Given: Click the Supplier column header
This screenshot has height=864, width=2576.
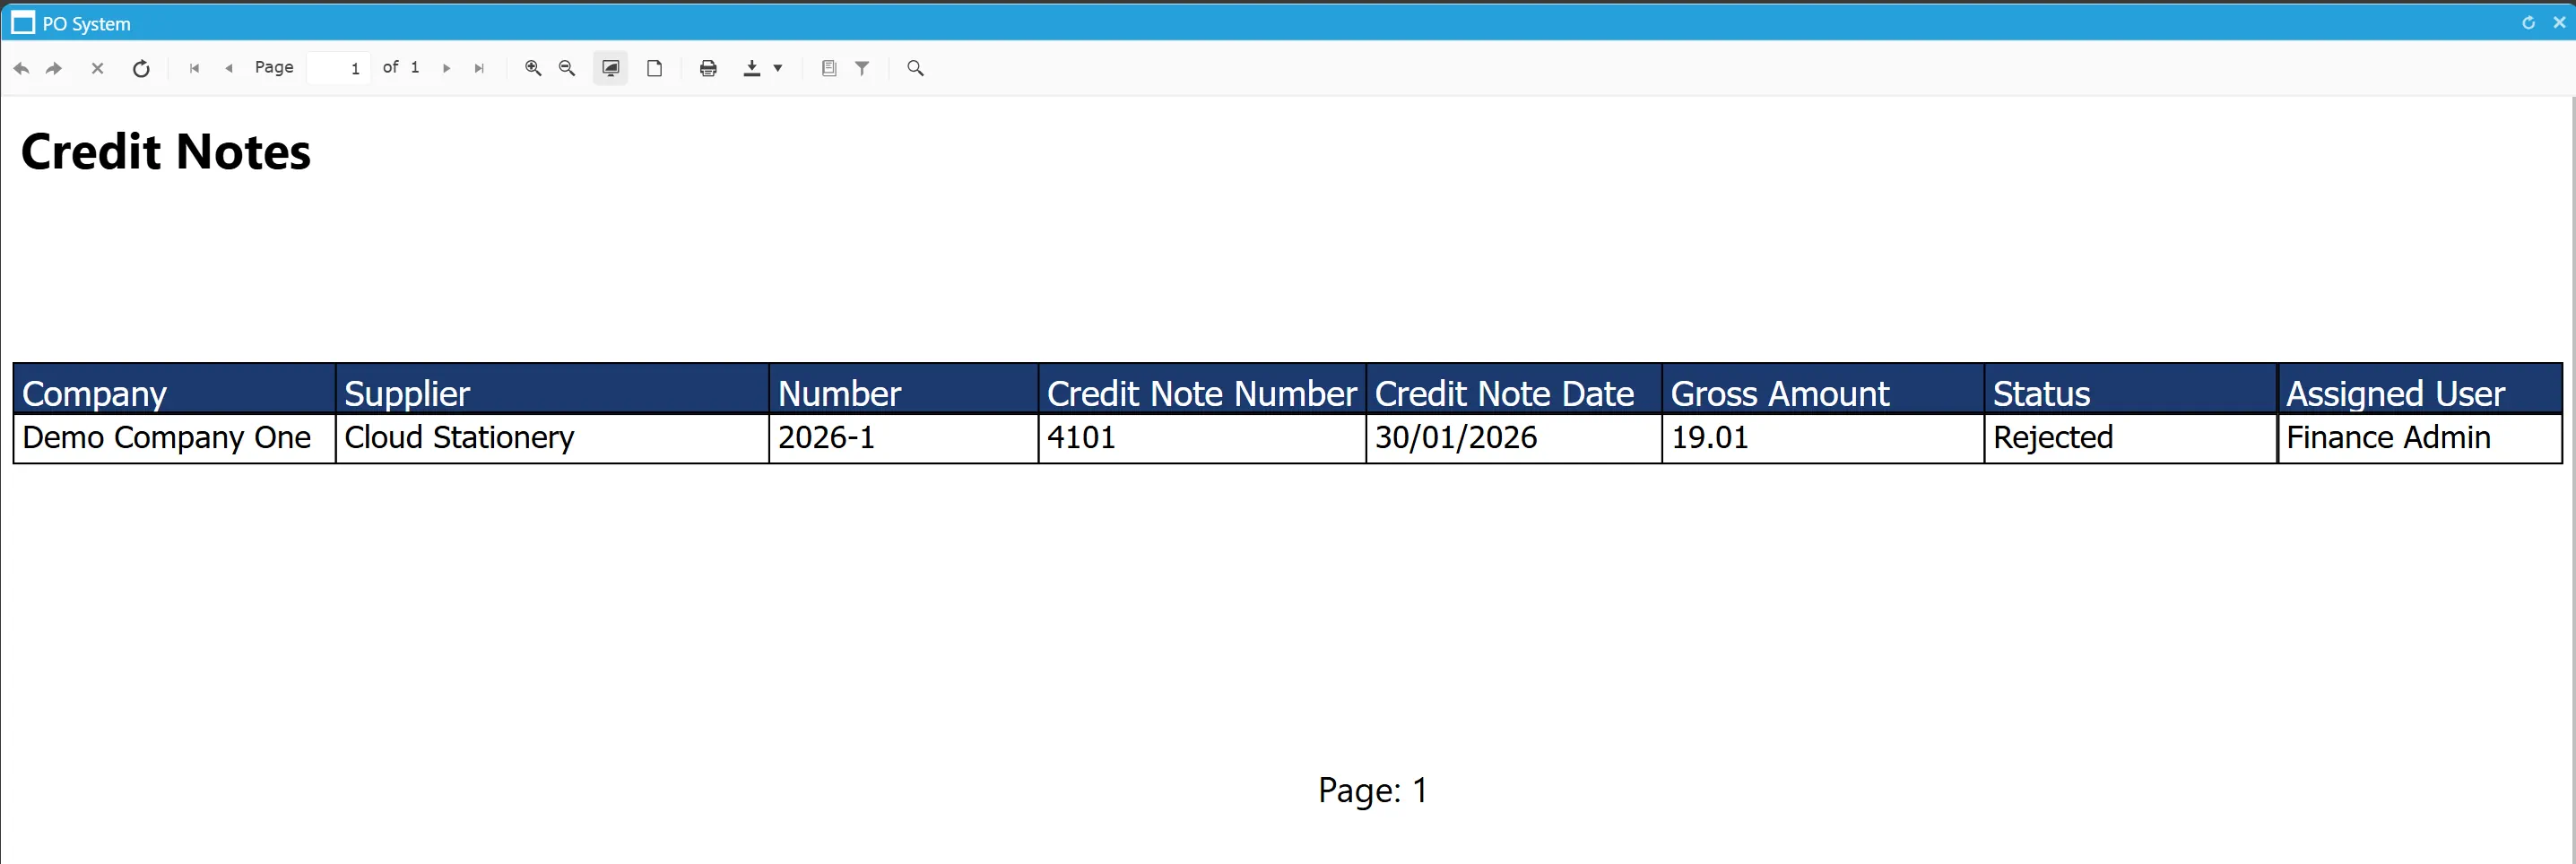Looking at the screenshot, I should [x=552, y=389].
